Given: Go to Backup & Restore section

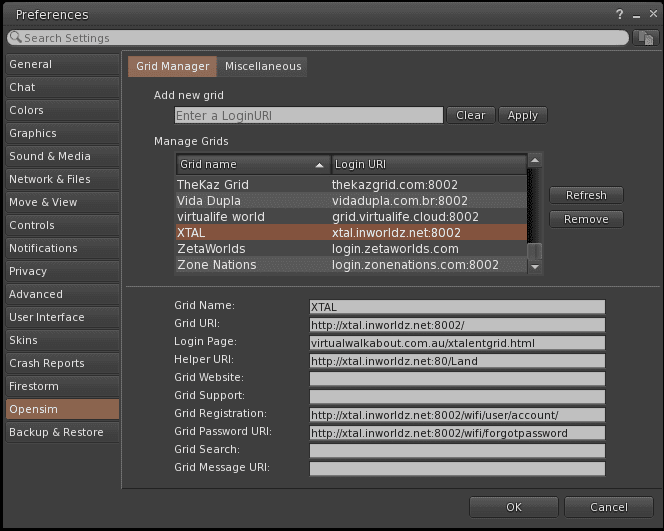Looking at the screenshot, I should (x=62, y=432).
